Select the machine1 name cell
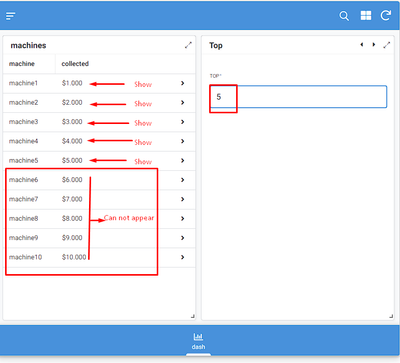The width and height of the screenshot is (400, 363). pos(23,83)
